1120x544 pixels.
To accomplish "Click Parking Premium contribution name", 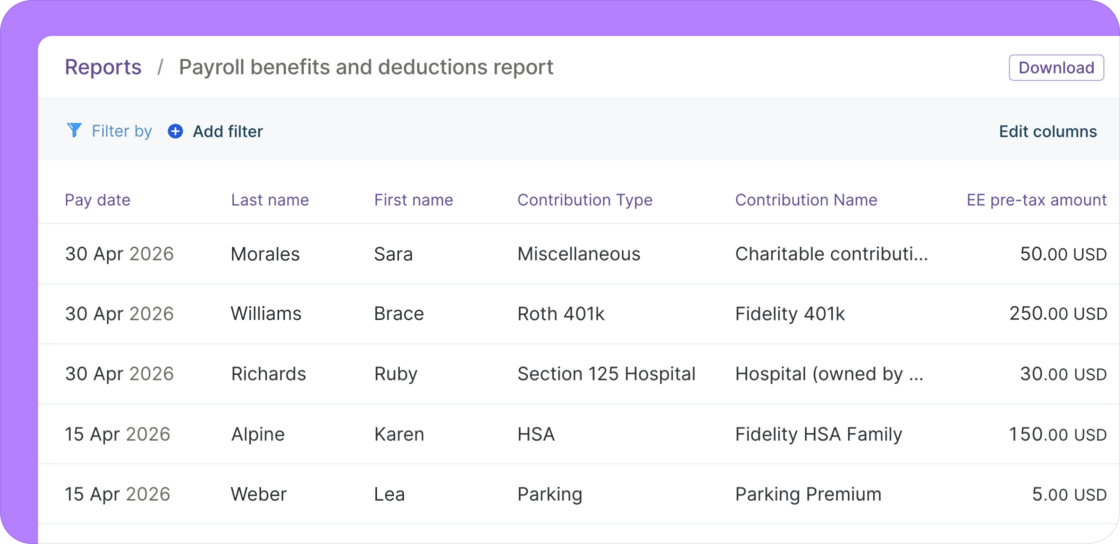I will pos(809,494).
